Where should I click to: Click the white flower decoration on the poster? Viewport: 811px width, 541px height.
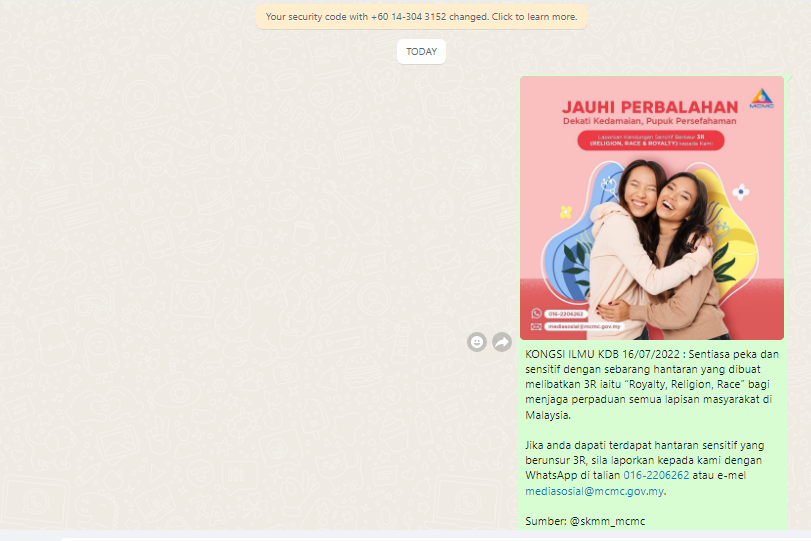(x=740, y=192)
